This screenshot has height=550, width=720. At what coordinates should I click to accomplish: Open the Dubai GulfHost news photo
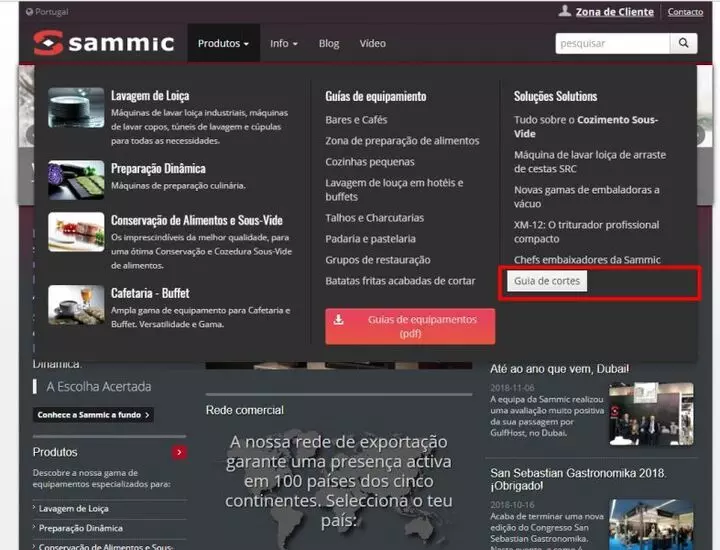click(651, 414)
